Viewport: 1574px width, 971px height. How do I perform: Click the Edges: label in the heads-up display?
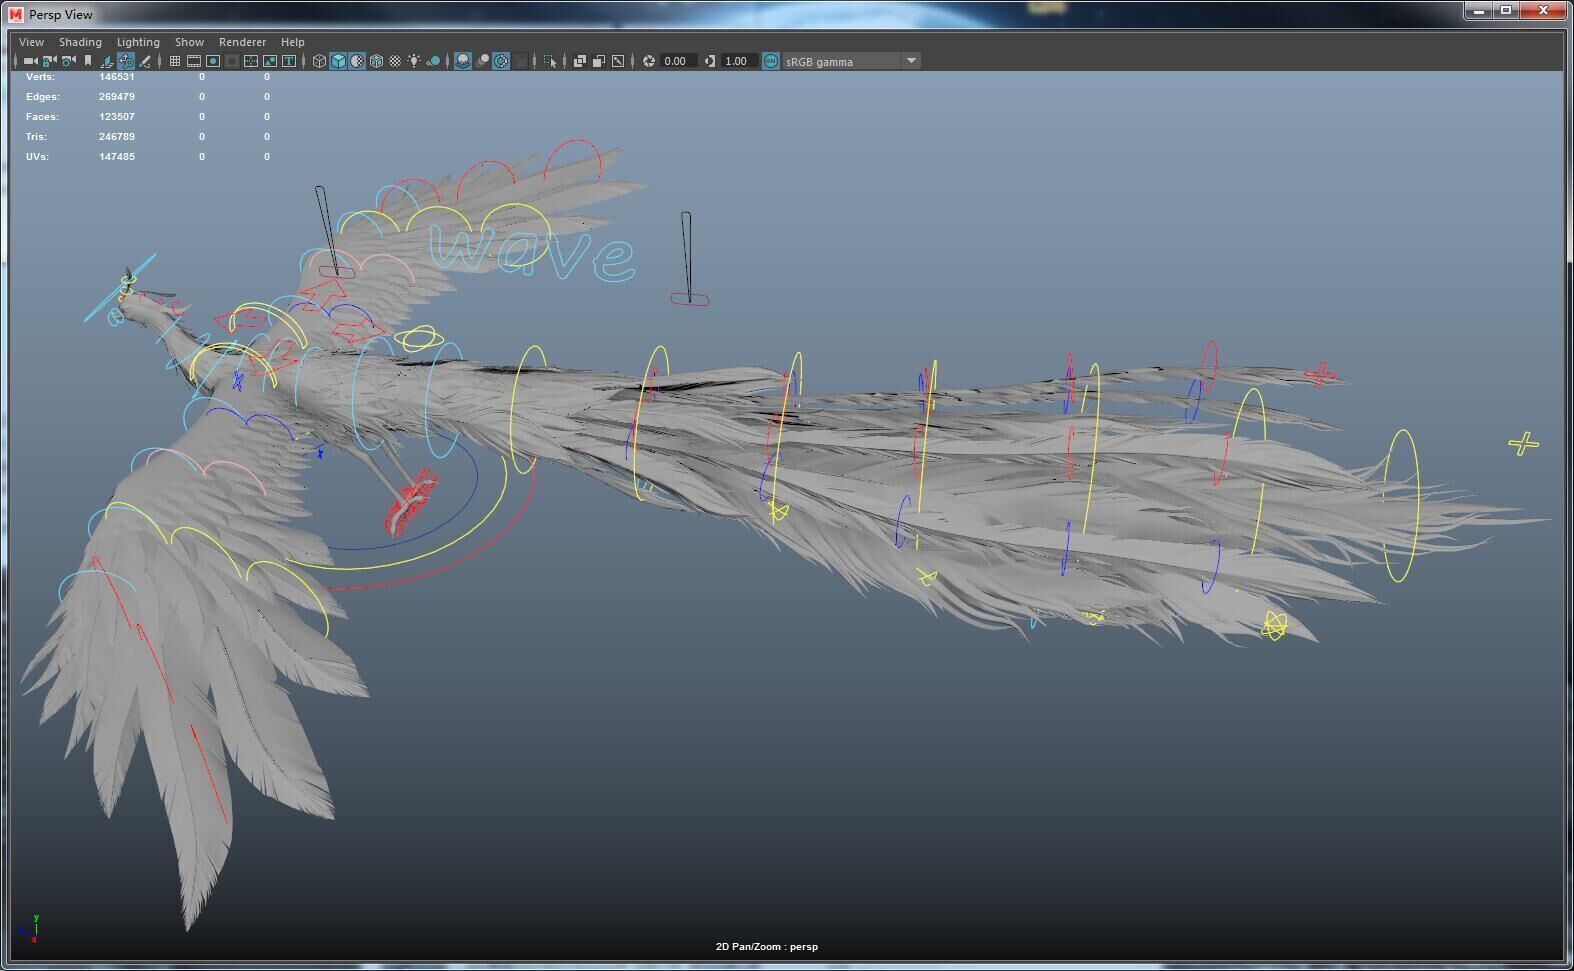coord(43,97)
